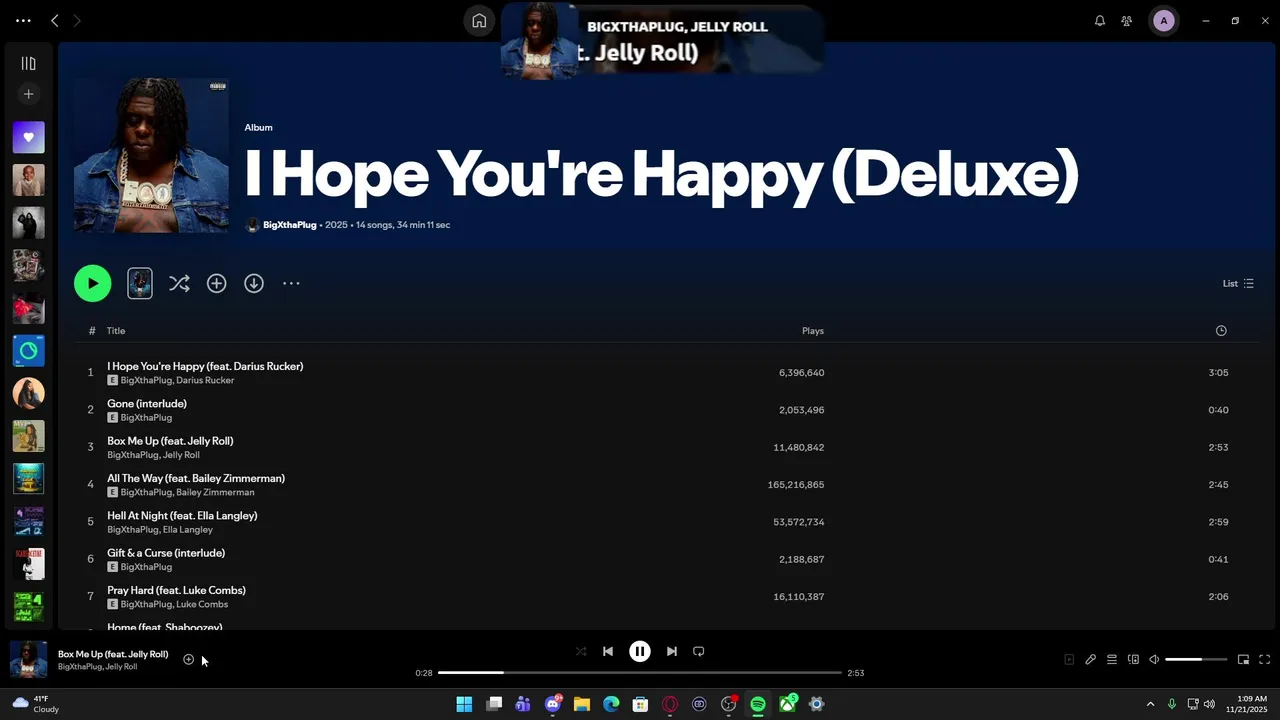Open Jelly Roll artist link in track 3 row

(x=181, y=455)
